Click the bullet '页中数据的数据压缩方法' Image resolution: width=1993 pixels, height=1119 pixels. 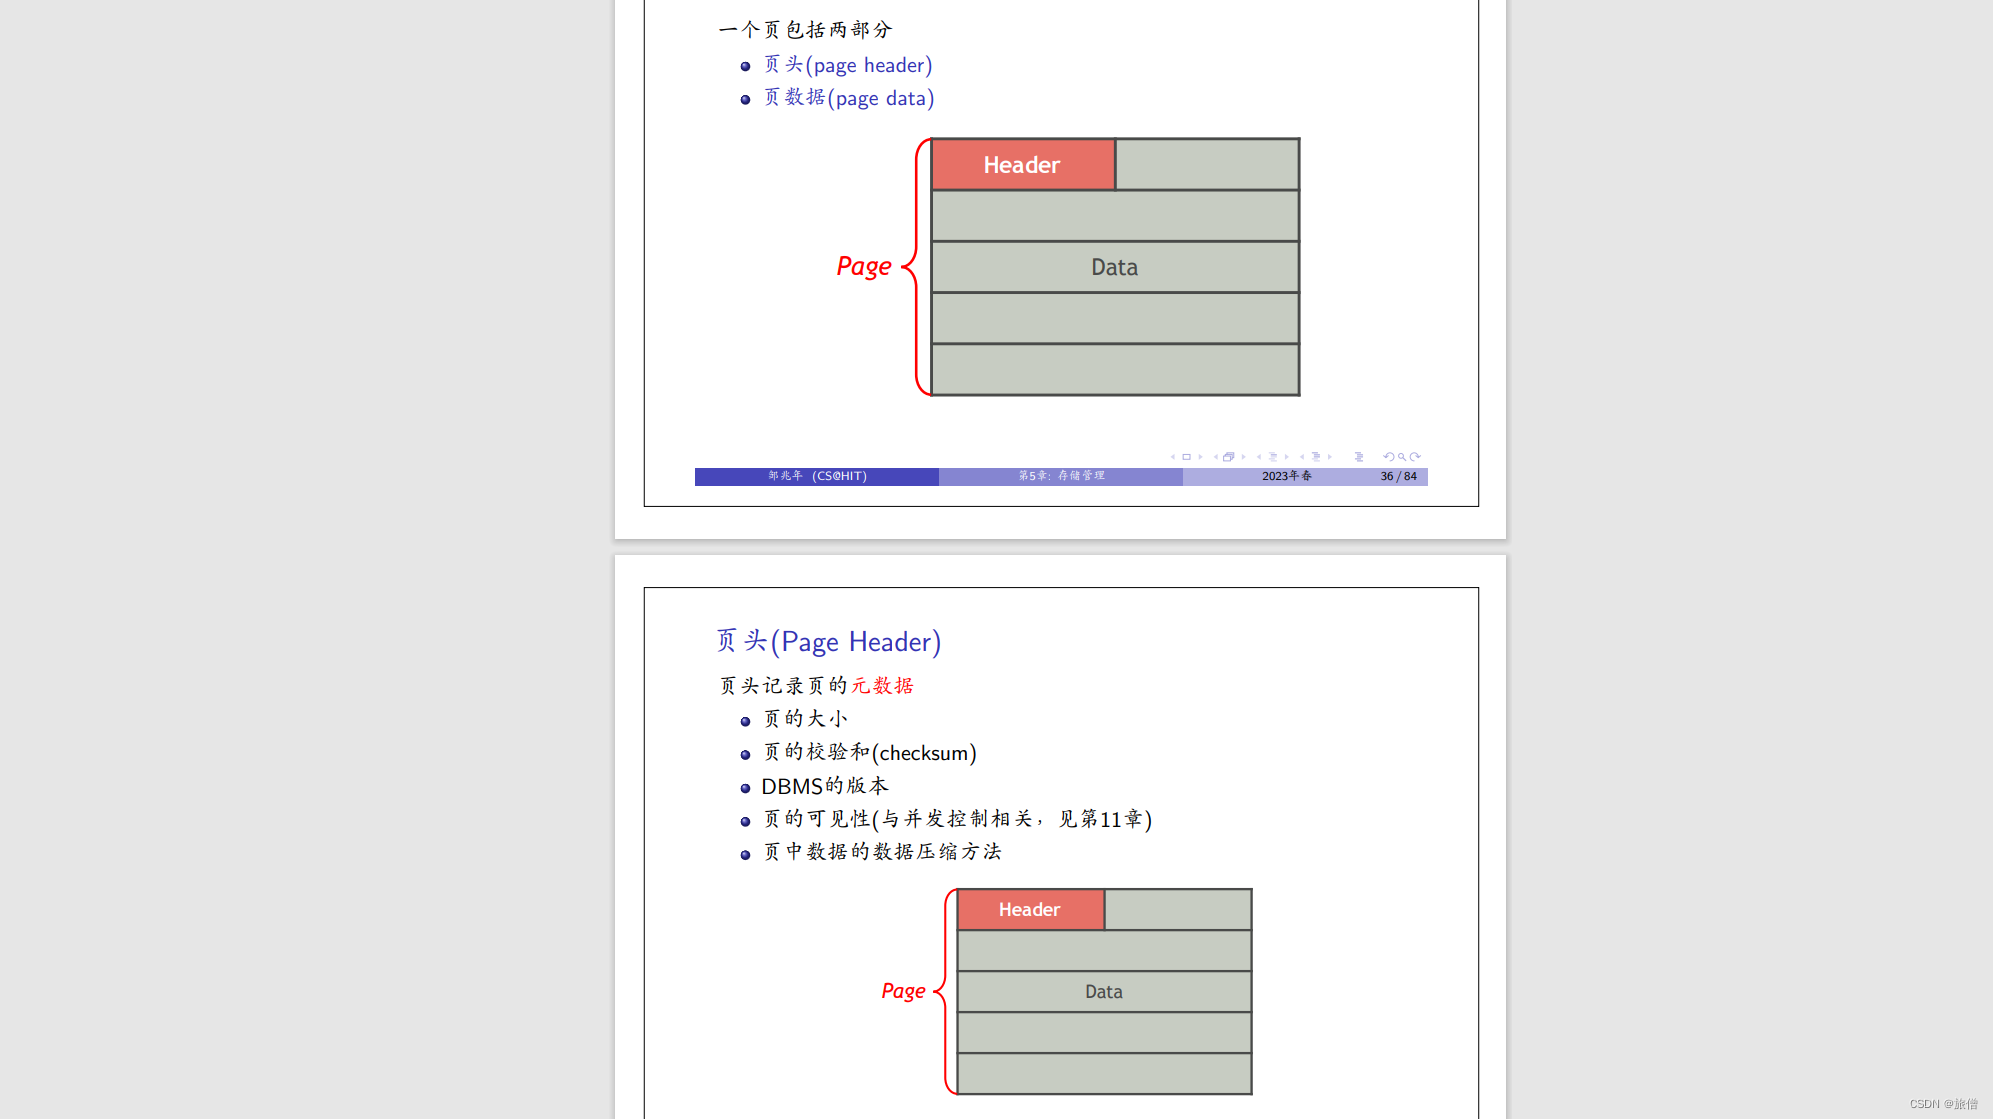point(882,852)
